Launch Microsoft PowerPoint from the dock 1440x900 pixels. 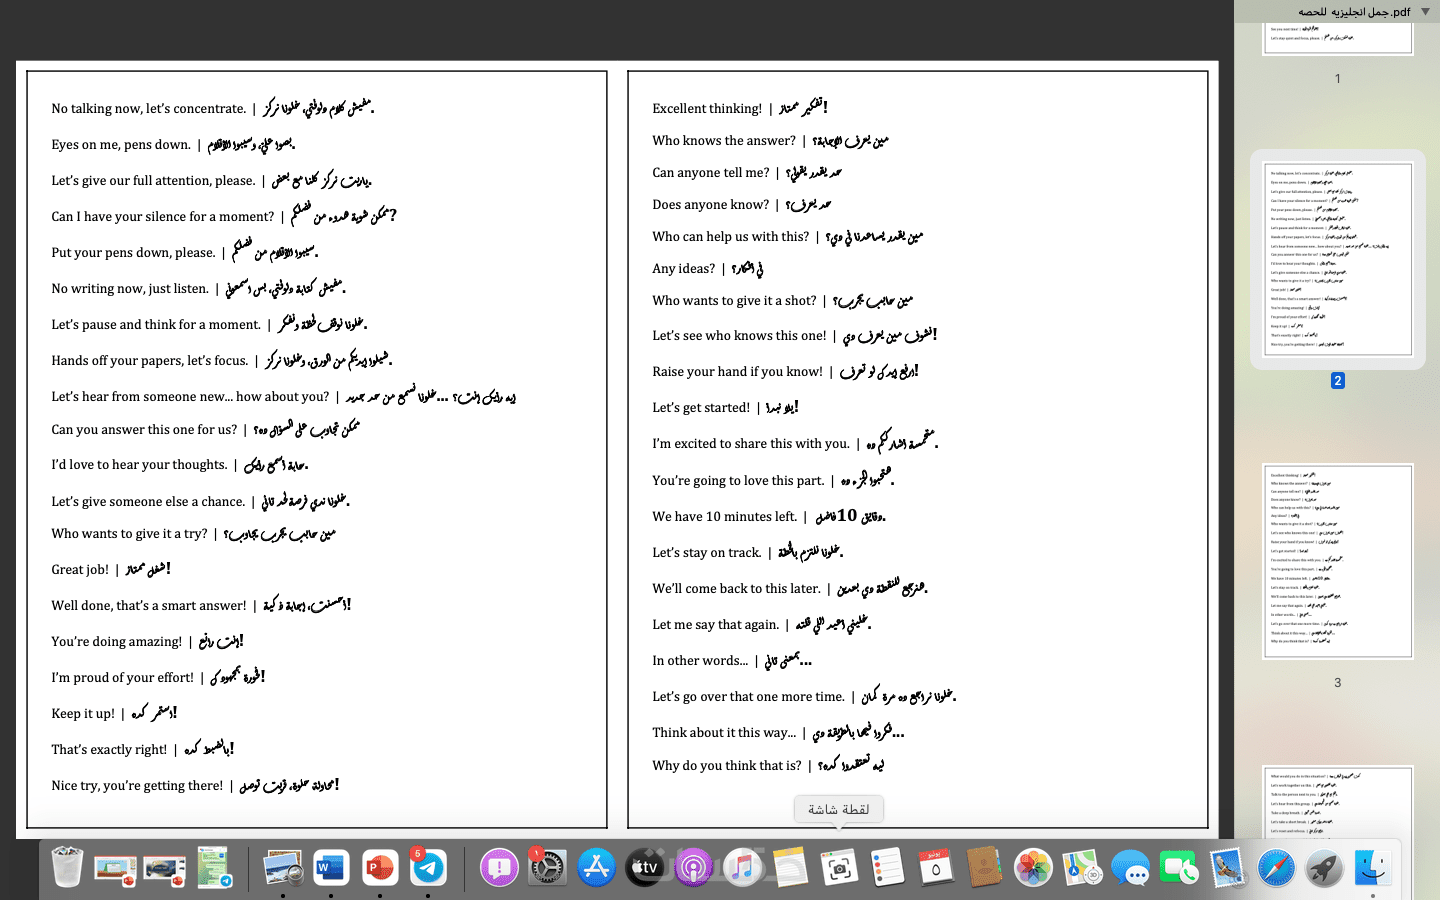[x=380, y=867]
